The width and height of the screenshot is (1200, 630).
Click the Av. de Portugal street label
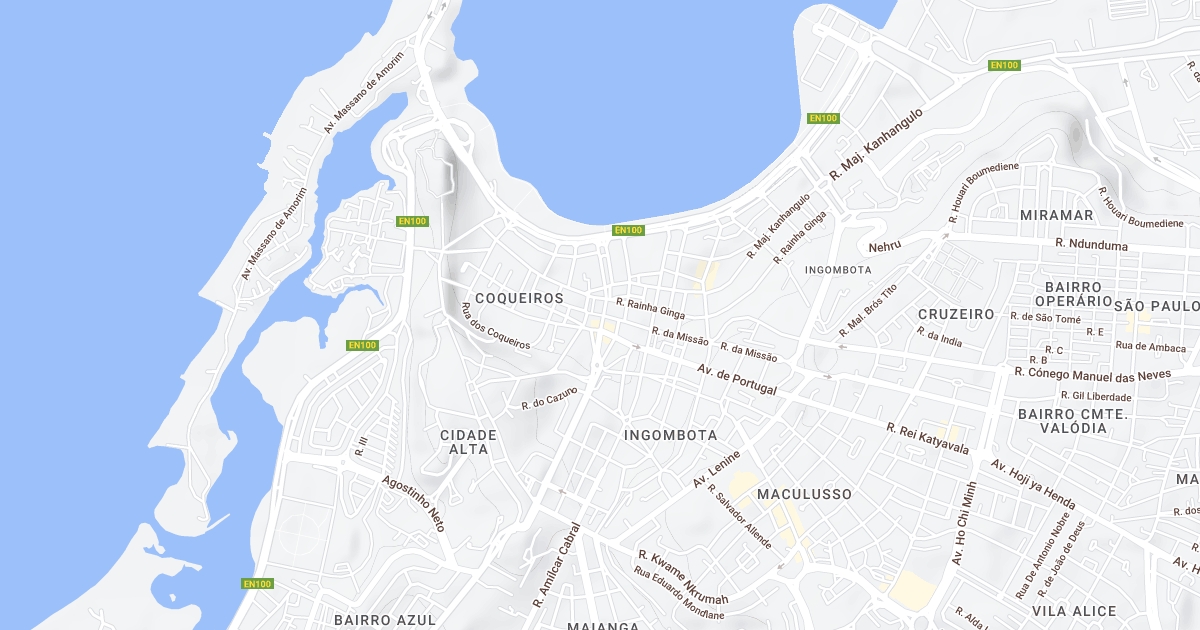737,379
